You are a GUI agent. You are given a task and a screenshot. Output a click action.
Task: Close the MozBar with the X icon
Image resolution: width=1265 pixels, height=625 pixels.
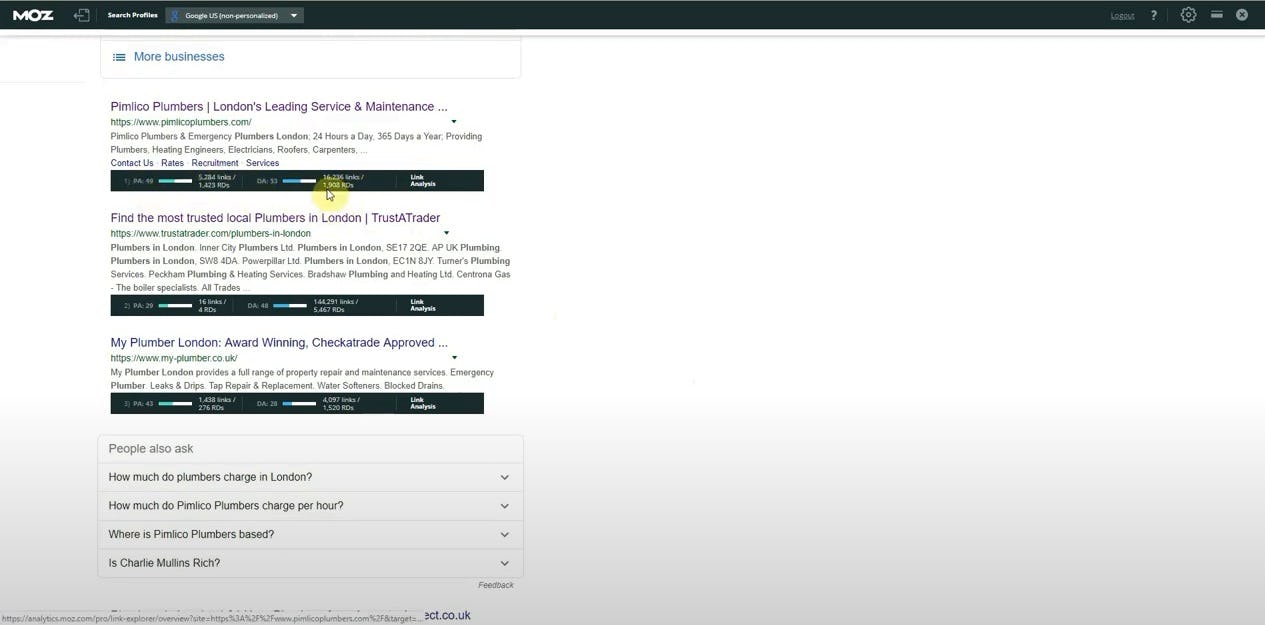pos(1241,14)
